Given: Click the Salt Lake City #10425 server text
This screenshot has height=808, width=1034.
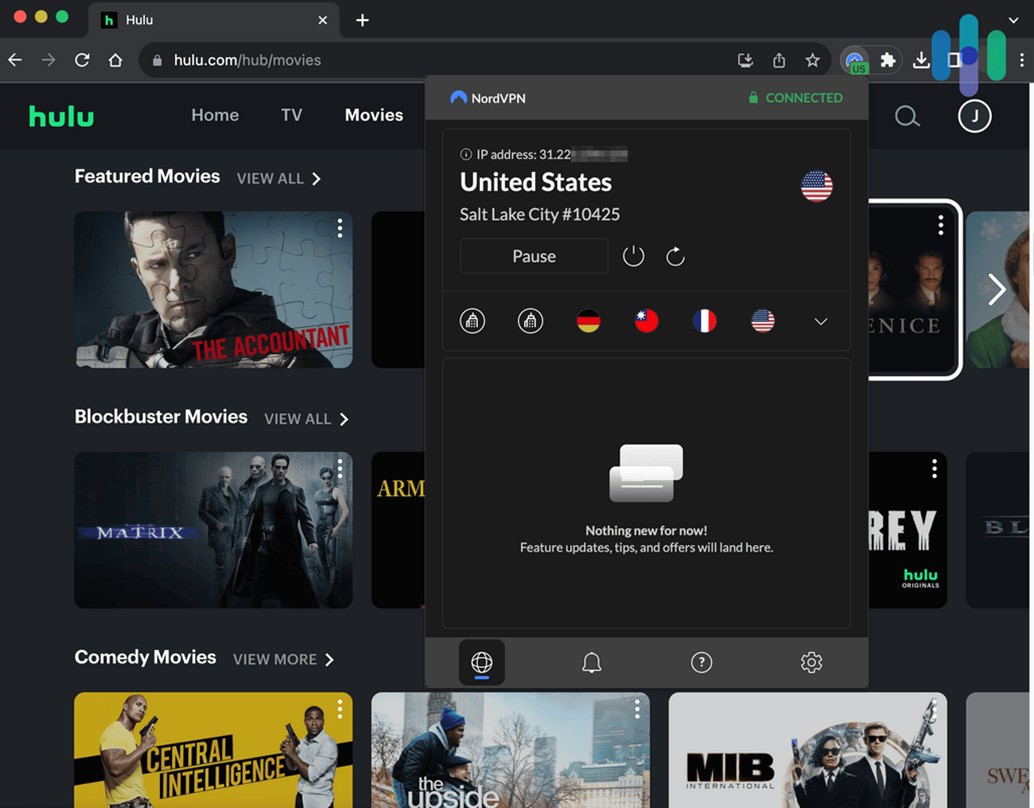Looking at the screenshot, I should 539,214.
